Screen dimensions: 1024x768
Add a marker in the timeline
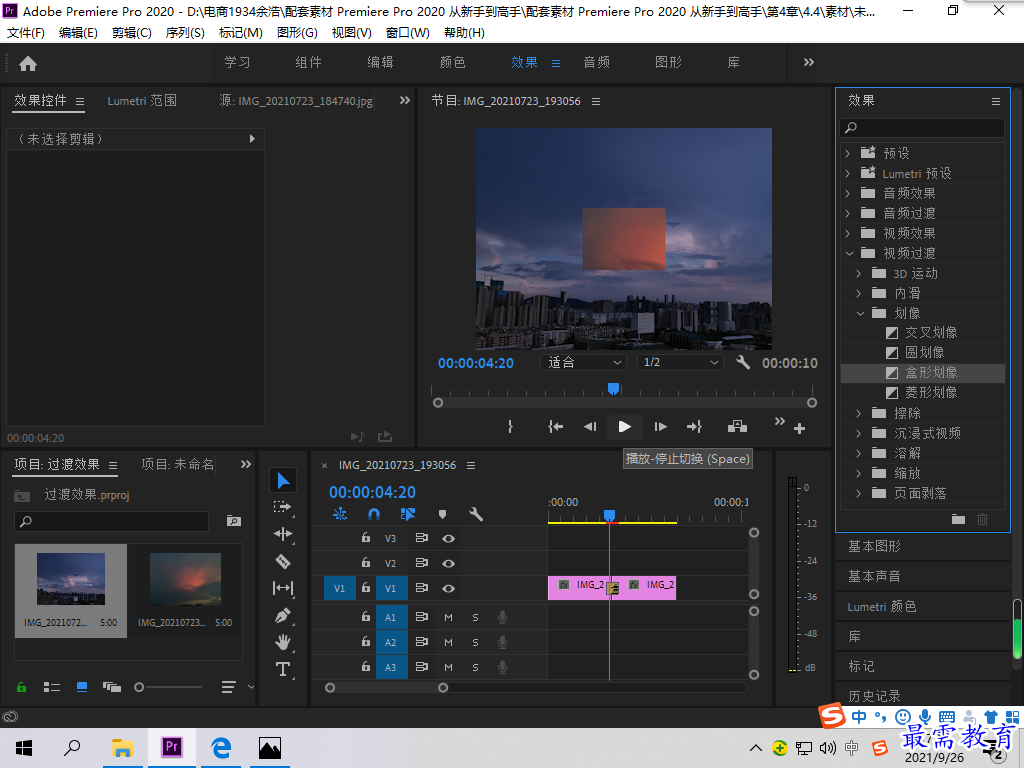coord(442,514)
